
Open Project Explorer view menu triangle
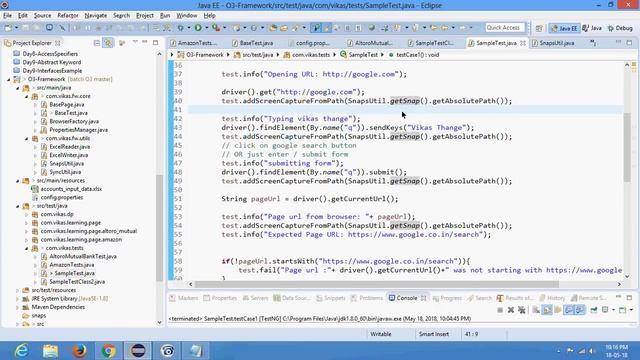point(135,42)
